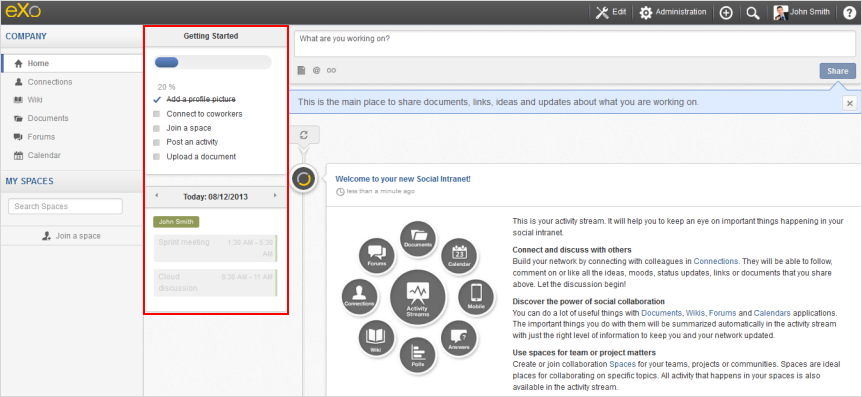Follow the Calendars link in welcome text
The image size is (862, 397).
[x=771, y=313]
